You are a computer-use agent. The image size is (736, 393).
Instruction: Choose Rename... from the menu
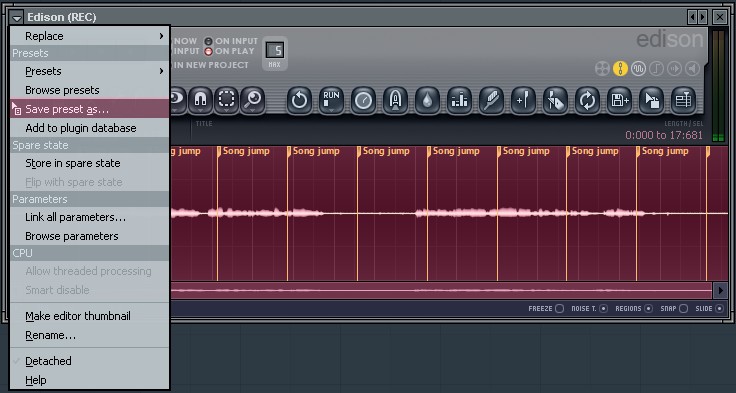(90, 335)
